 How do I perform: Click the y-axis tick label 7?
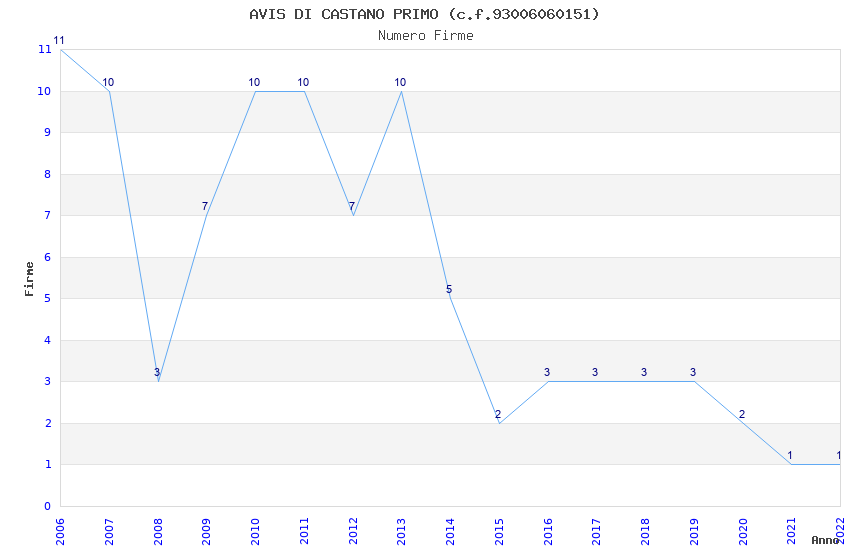[48, 216]
